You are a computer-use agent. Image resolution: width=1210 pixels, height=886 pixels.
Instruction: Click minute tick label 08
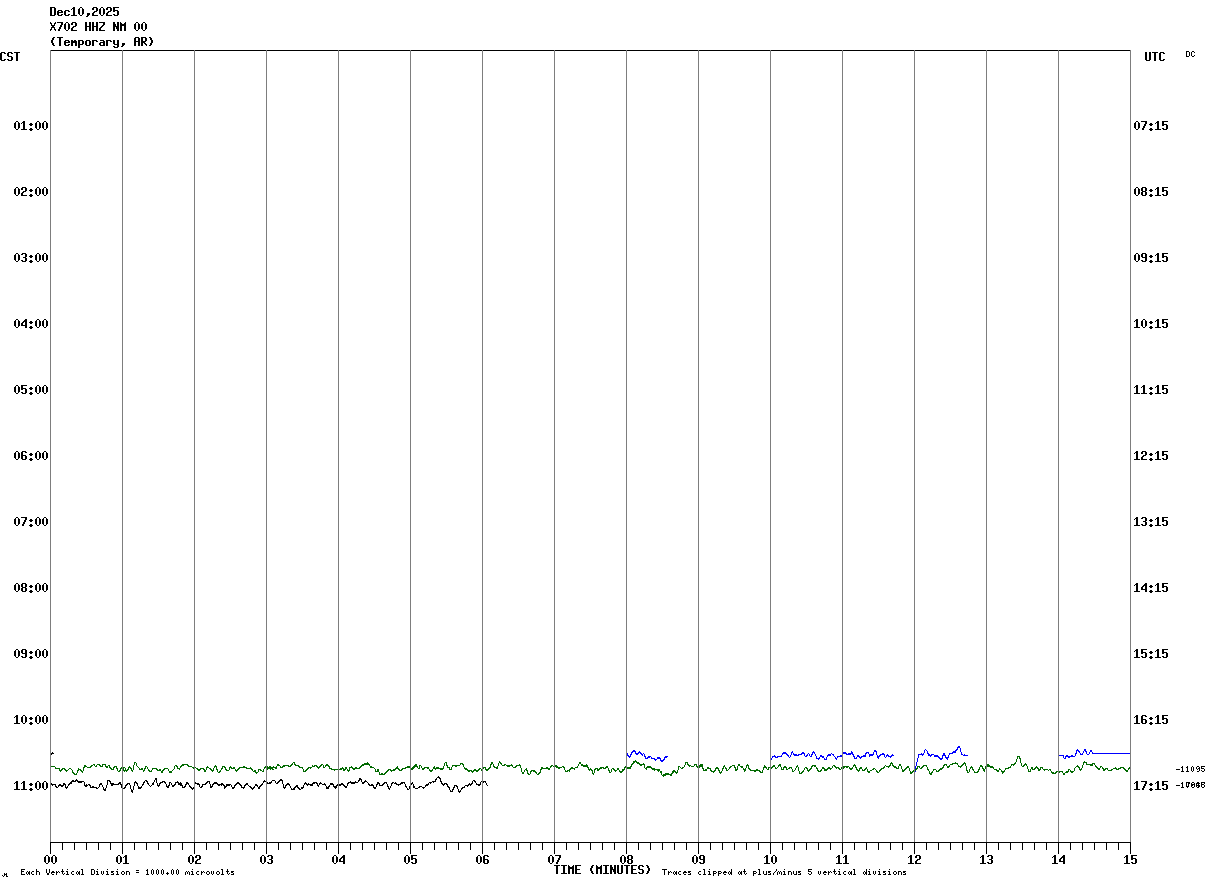626,859
